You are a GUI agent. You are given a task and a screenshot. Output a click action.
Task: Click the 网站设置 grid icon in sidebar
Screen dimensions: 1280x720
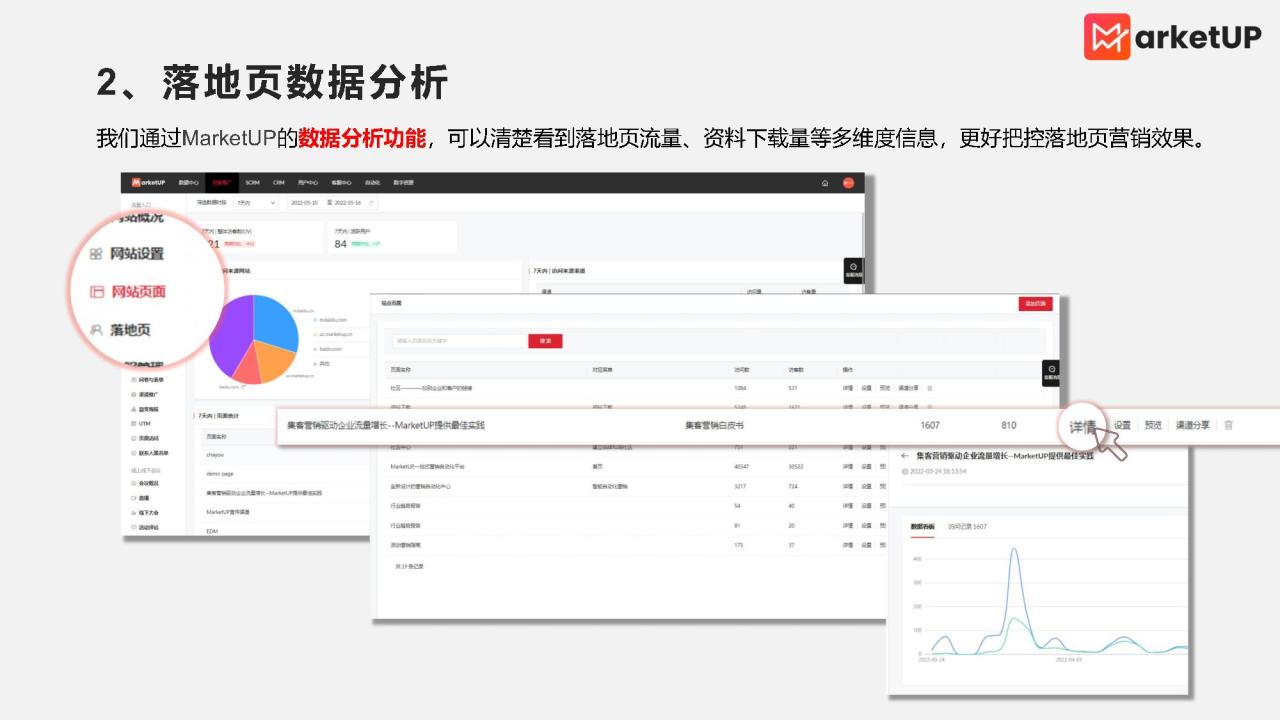pos(96,254)
